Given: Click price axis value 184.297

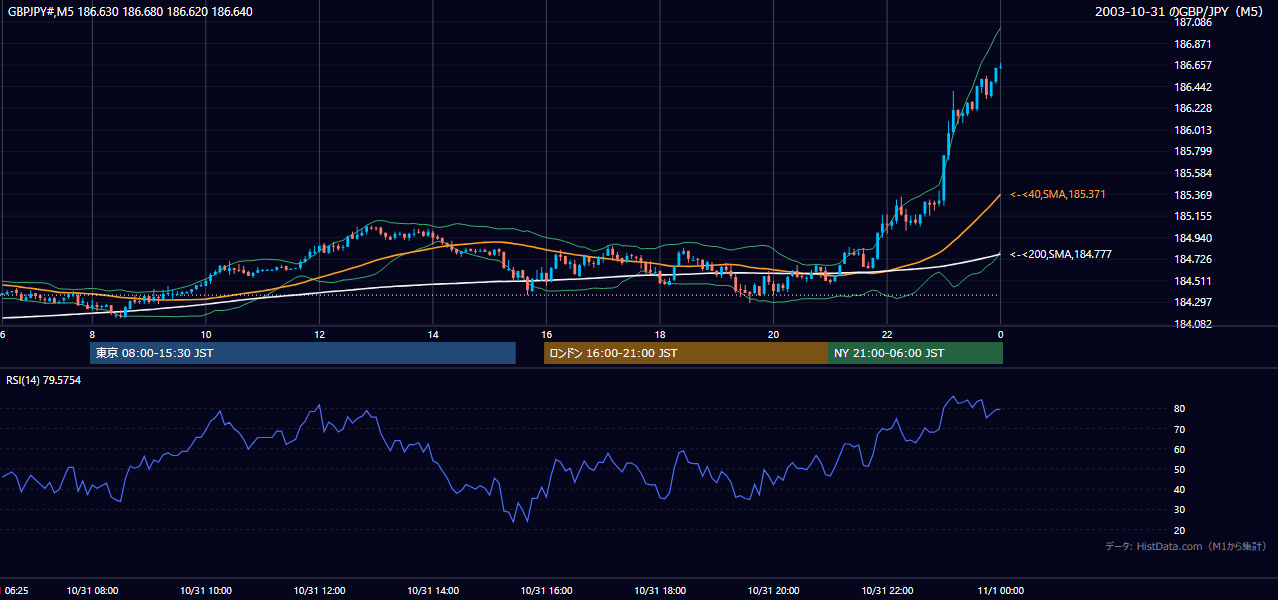Looking at the screenshot, I should click(1194, 302).
